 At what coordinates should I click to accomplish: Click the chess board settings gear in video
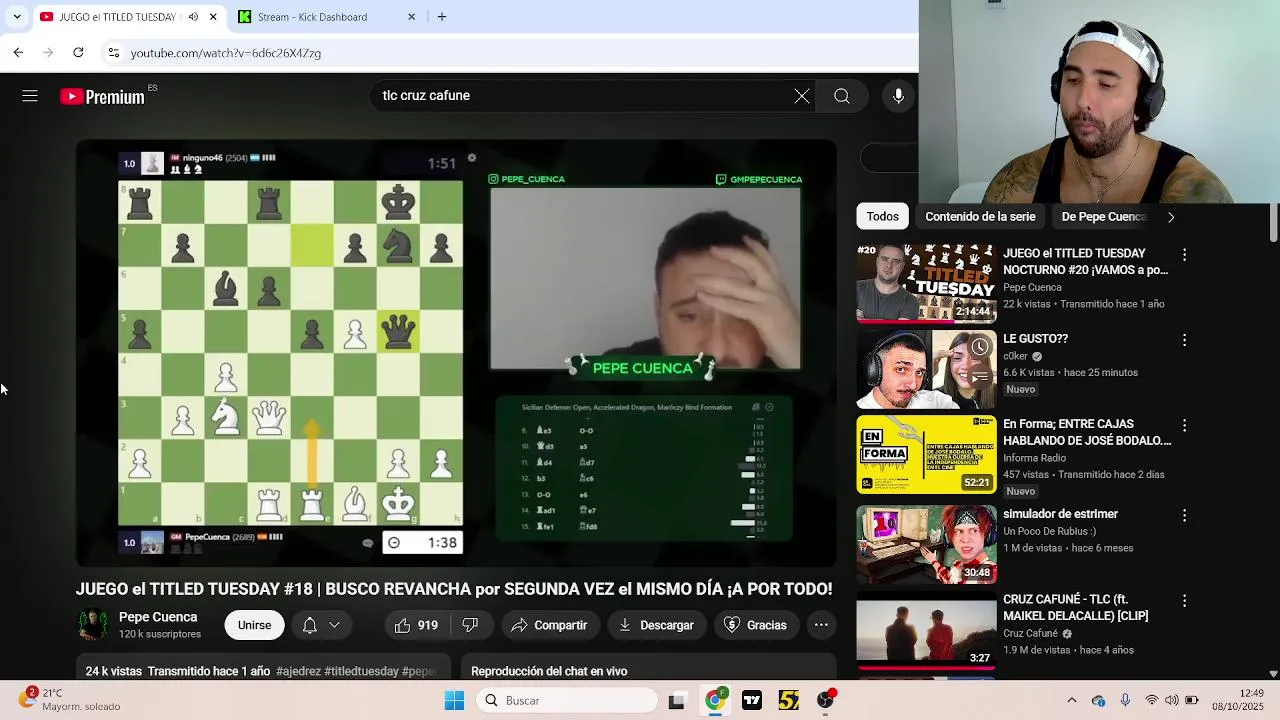tap(472, 158)
